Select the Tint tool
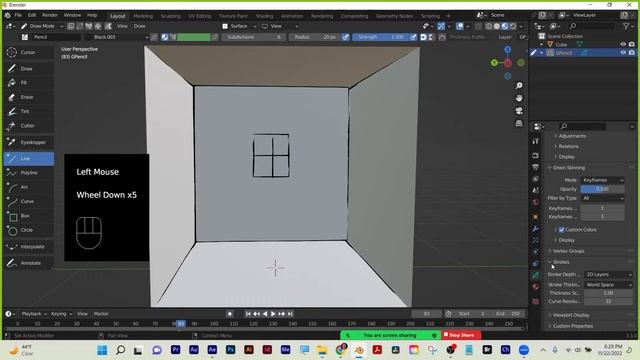Viewport: 640px width, 360px height. point(29,111)
